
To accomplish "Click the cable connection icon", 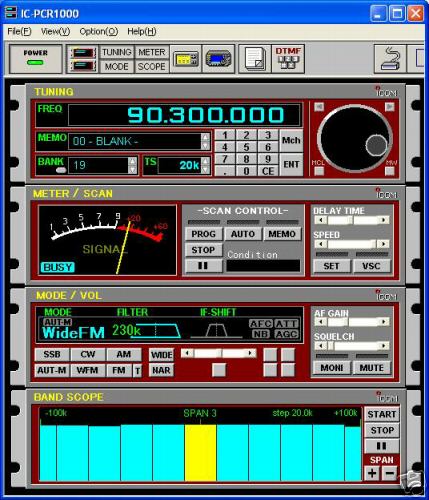I will pos(390,59).
